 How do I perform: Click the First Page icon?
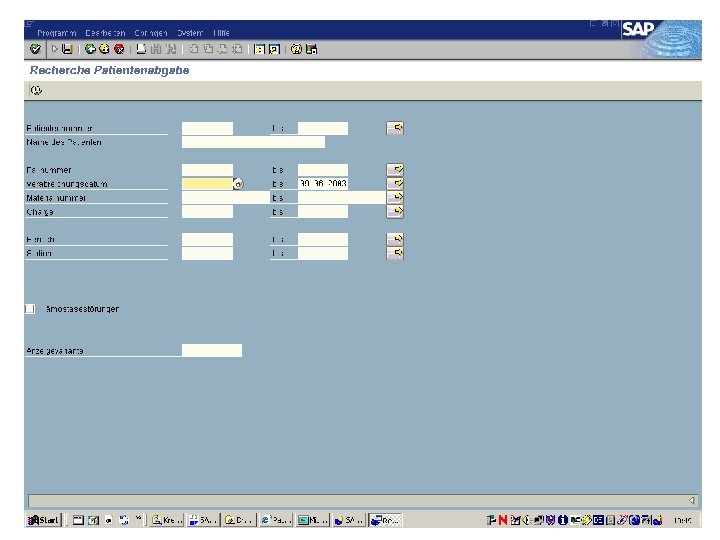coord(194,49)
